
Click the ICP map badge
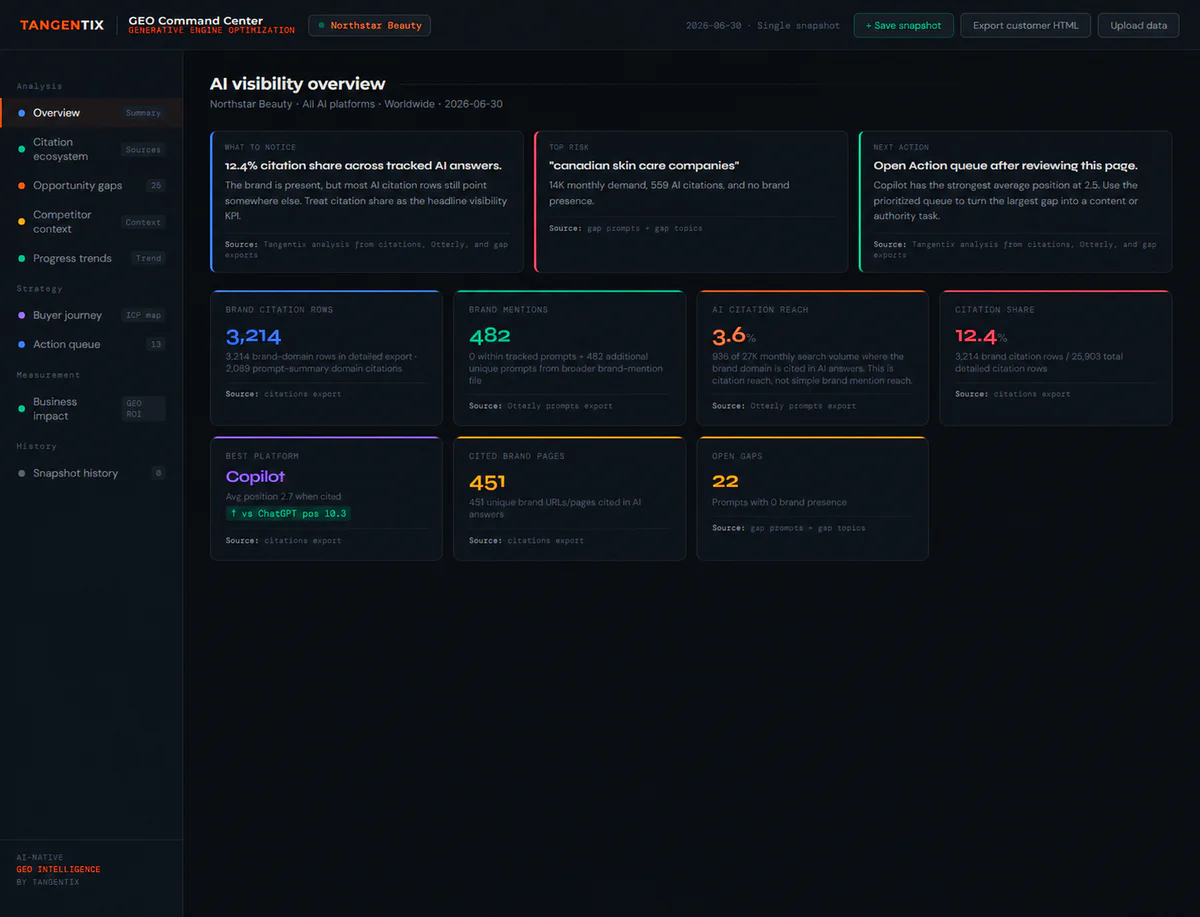point(143,315)
